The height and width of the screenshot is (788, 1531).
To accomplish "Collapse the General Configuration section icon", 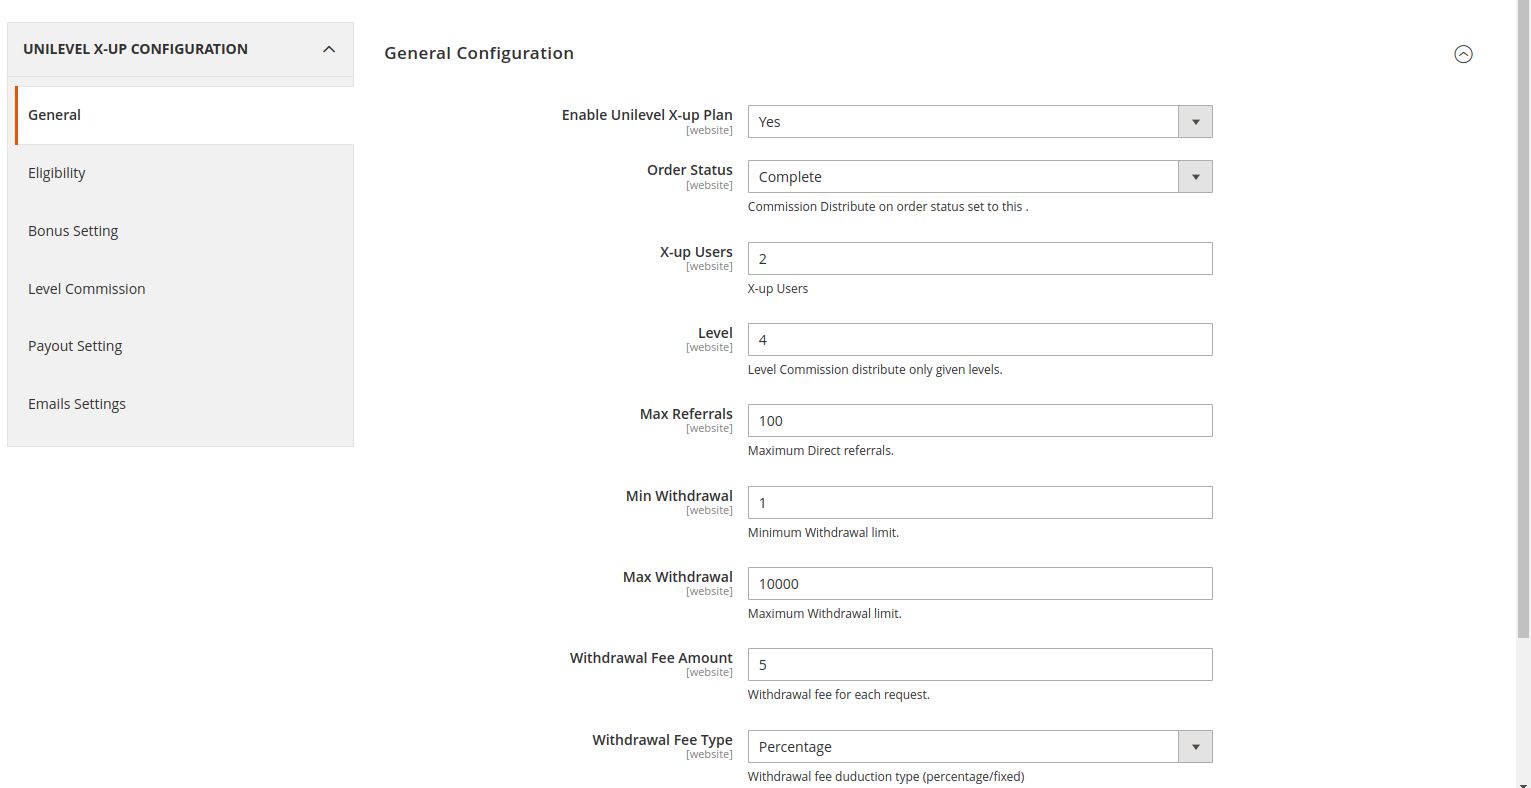I will (1463, 54).
